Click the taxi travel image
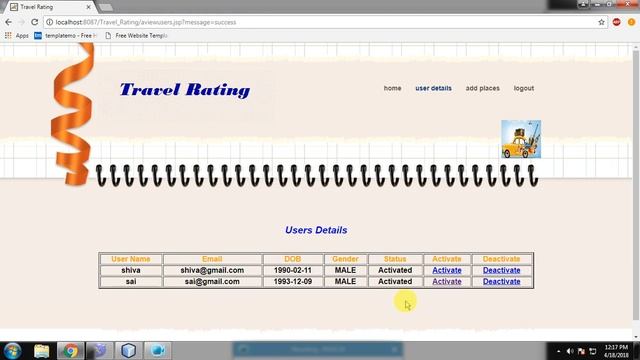 pos(521,139)
